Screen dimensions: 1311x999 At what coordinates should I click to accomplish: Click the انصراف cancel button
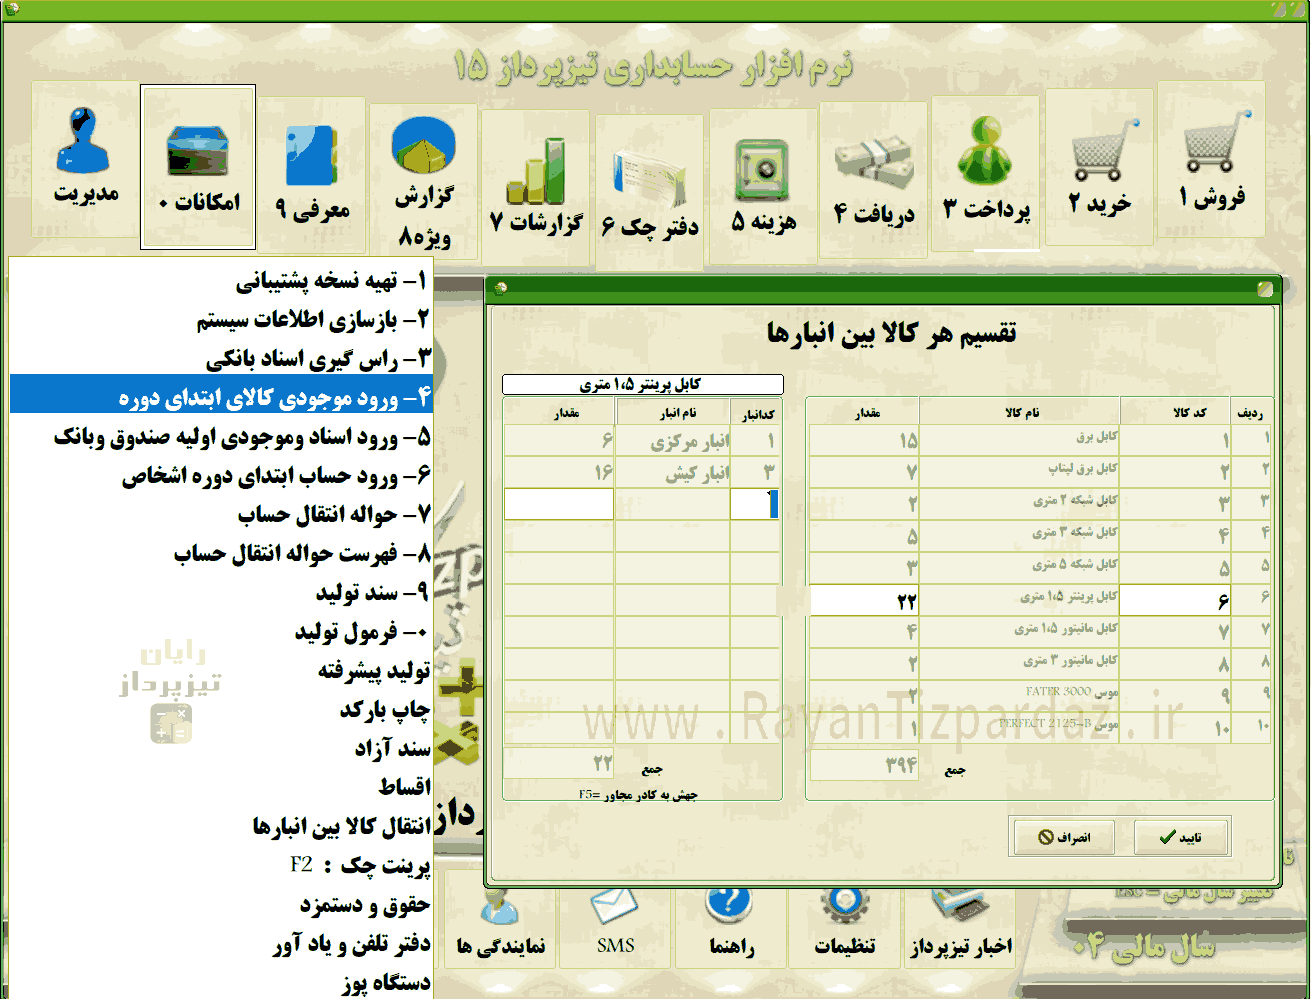pyautogui.click(x=1065, y=837)
